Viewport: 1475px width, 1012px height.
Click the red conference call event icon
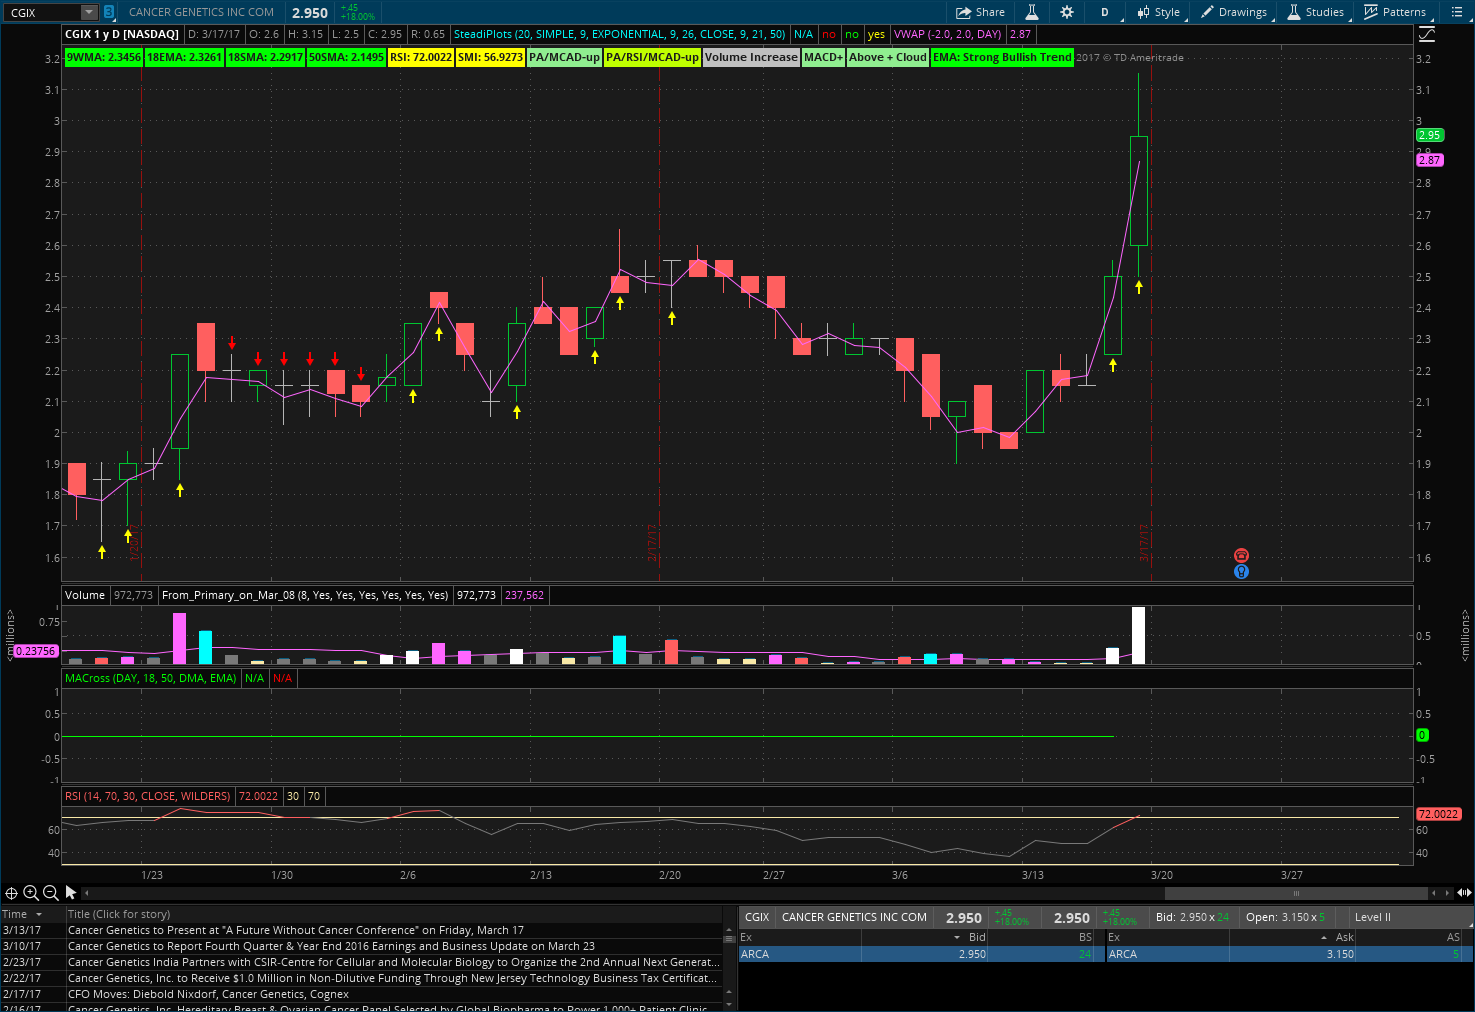(x=1241, y=555)
